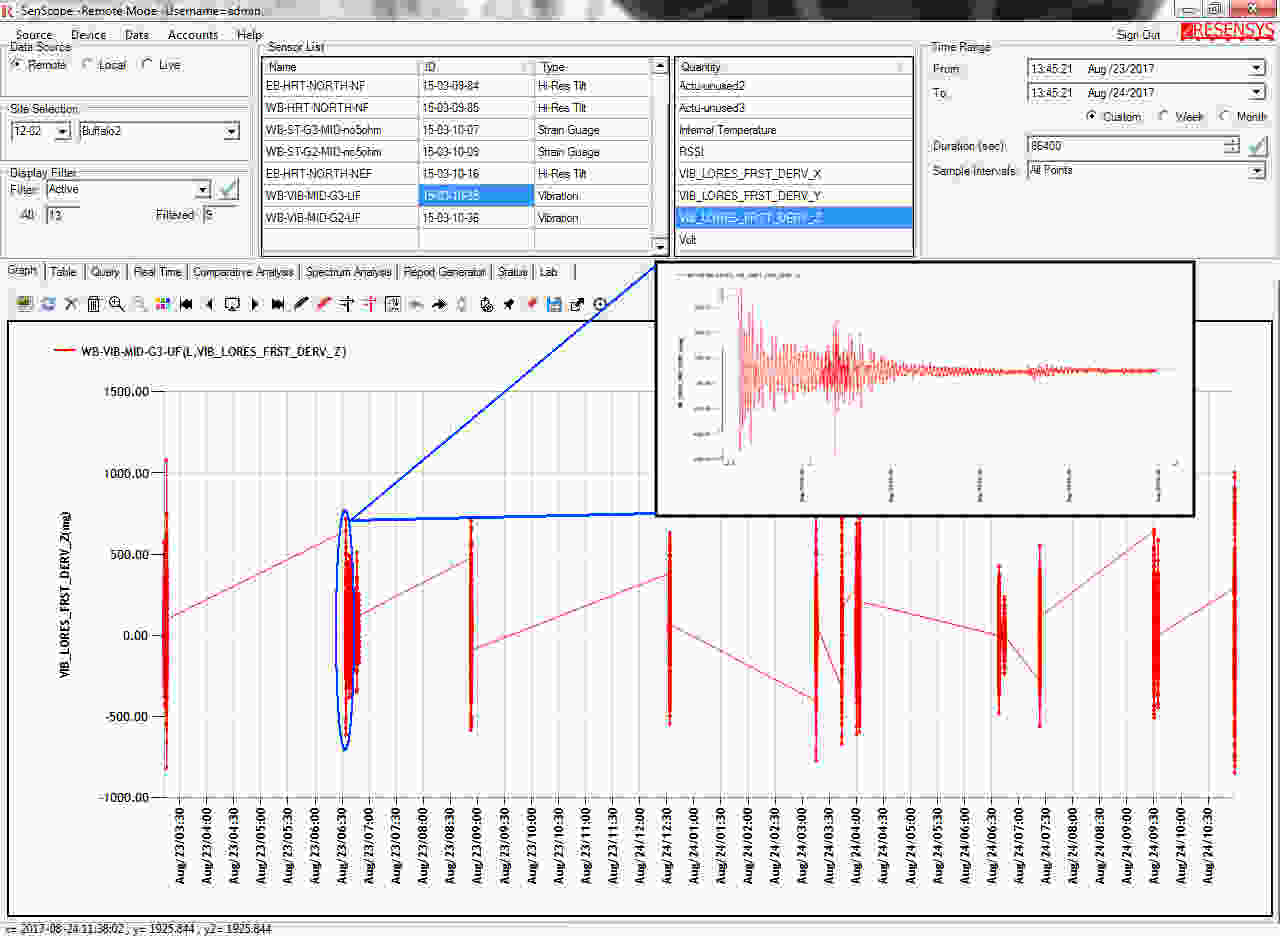
Task: Click the blue floppy save icon
Action: click(x=554, y=303)
